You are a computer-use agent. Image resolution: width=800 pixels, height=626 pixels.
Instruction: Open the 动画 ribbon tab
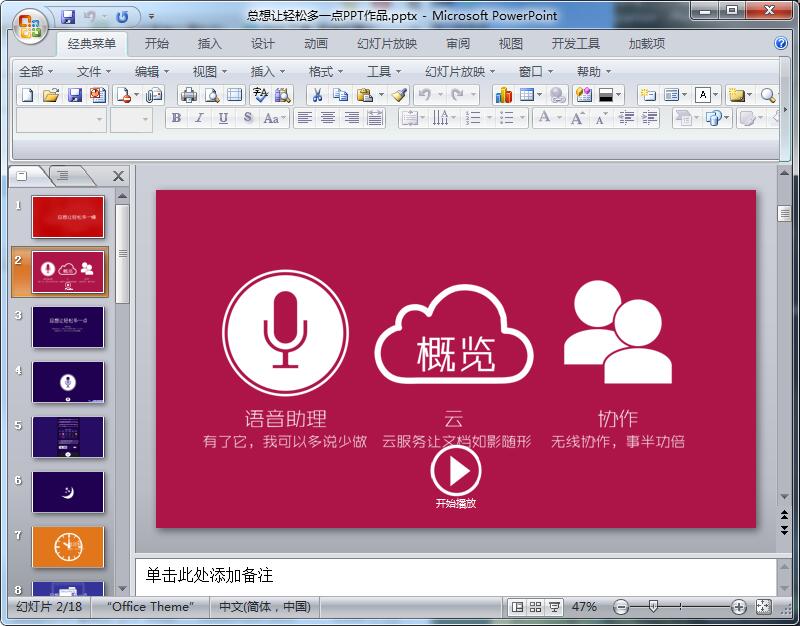[x=316, y=44]
